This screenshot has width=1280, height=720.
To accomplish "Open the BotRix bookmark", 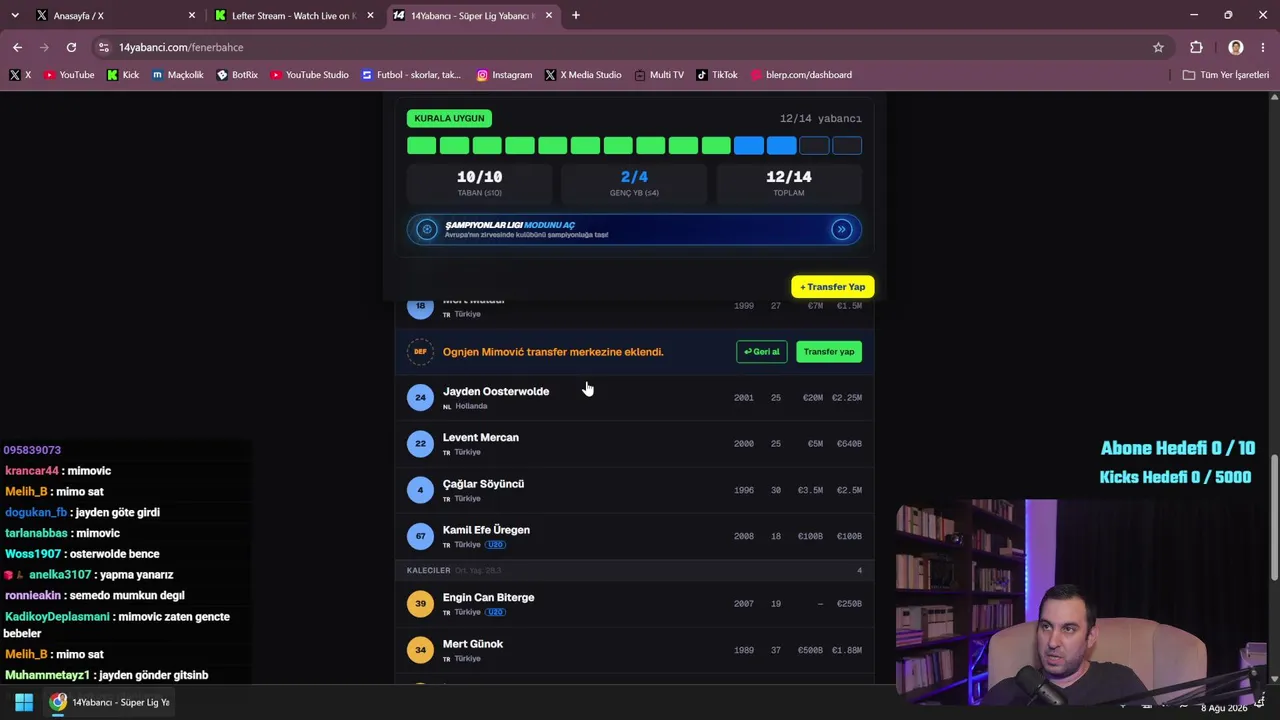I will tap(237, 75).
